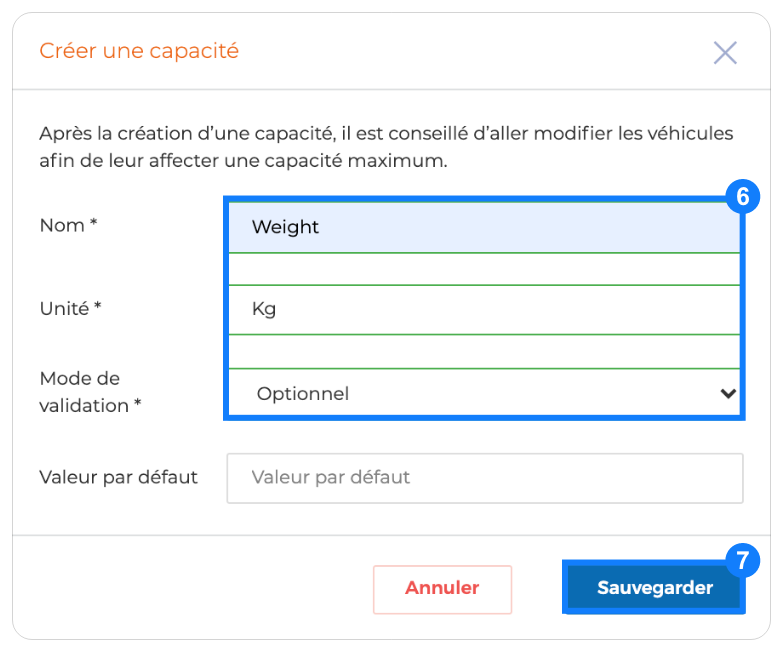Open the Optionnel select box
This screenshot has width=782, height=651.
click(x=484, y=393)
